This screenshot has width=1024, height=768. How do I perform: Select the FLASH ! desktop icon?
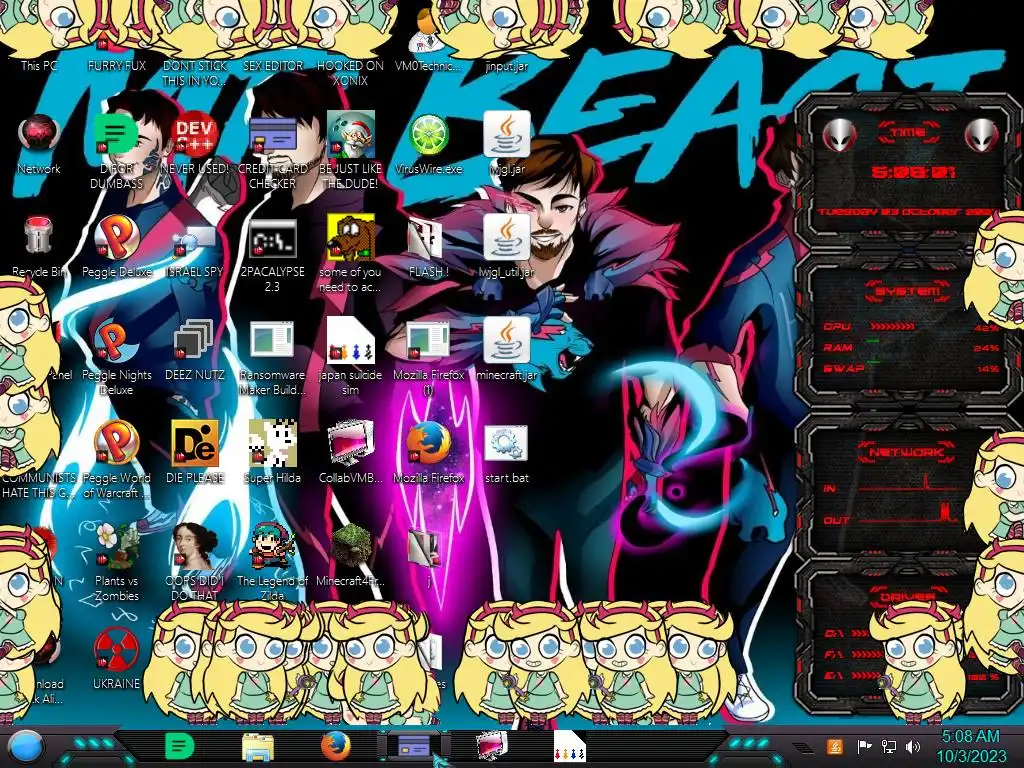428,248
